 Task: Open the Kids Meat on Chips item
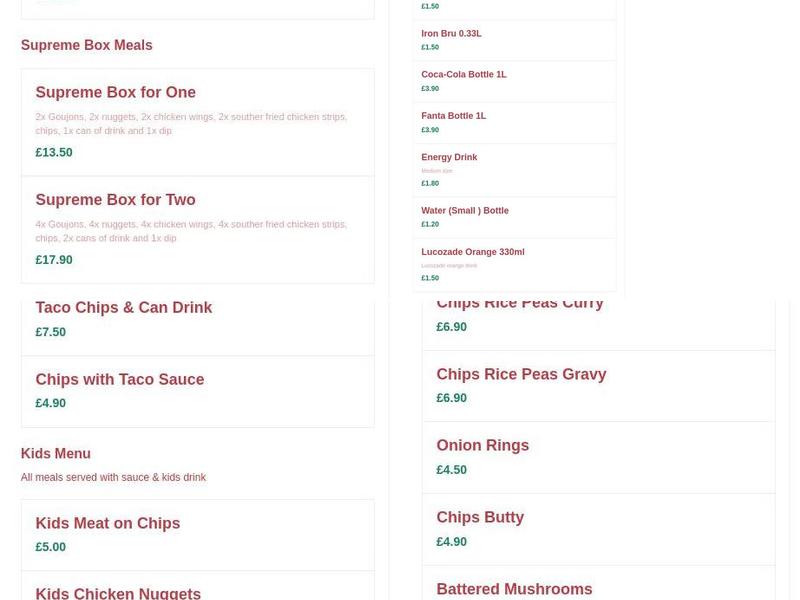[x=107, y=523]
